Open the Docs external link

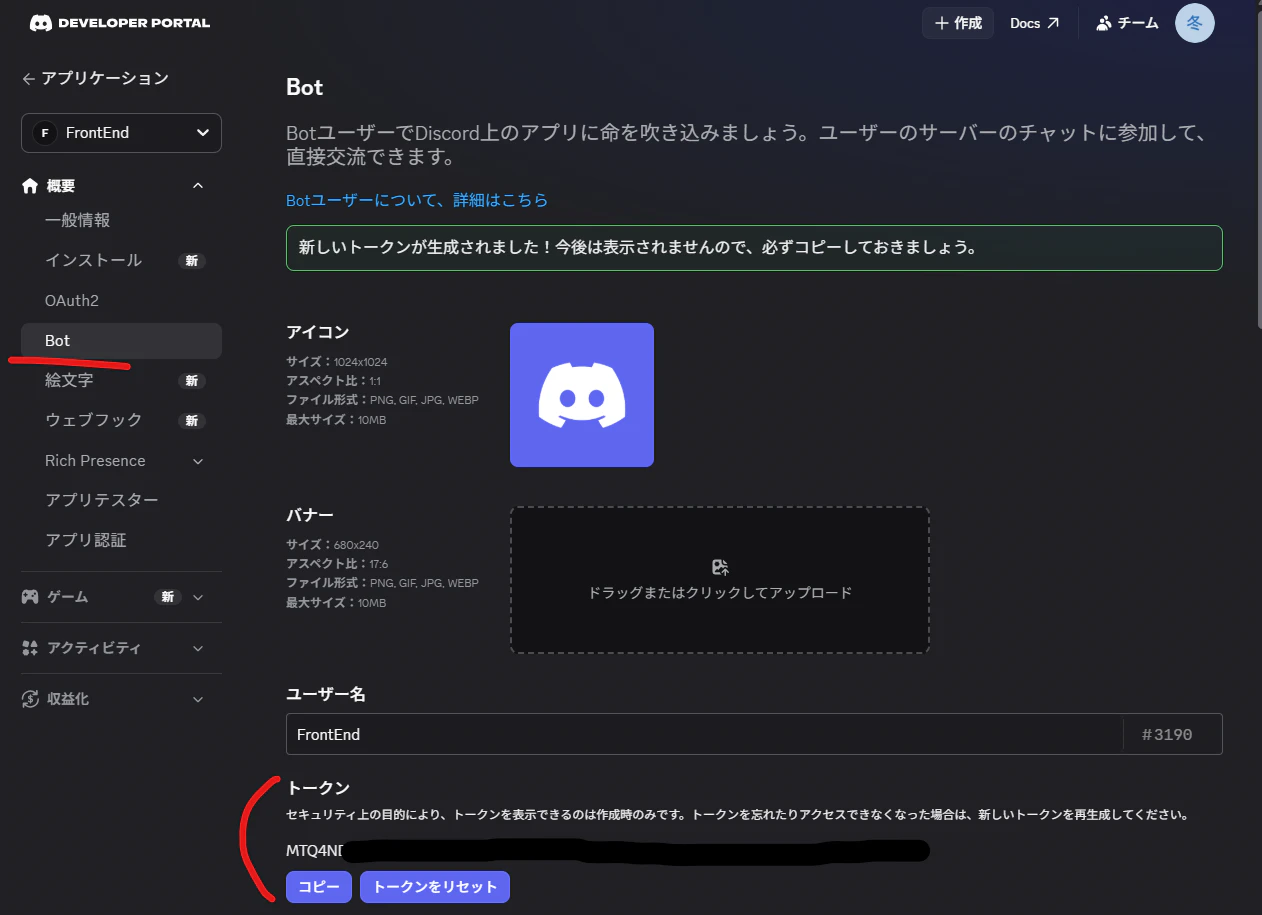point(1034,23)
